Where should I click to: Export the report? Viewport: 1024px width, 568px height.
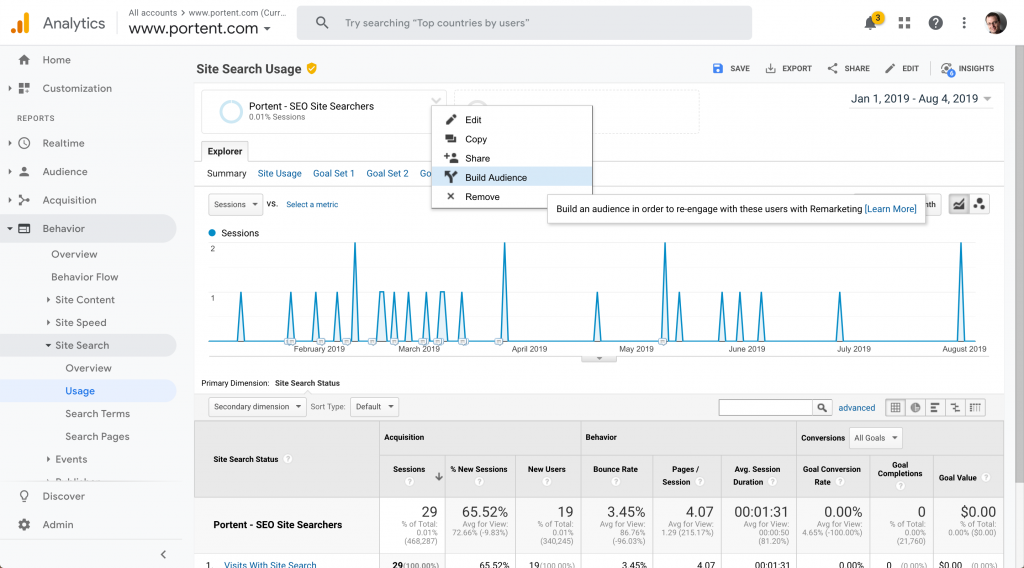[788, 69]
